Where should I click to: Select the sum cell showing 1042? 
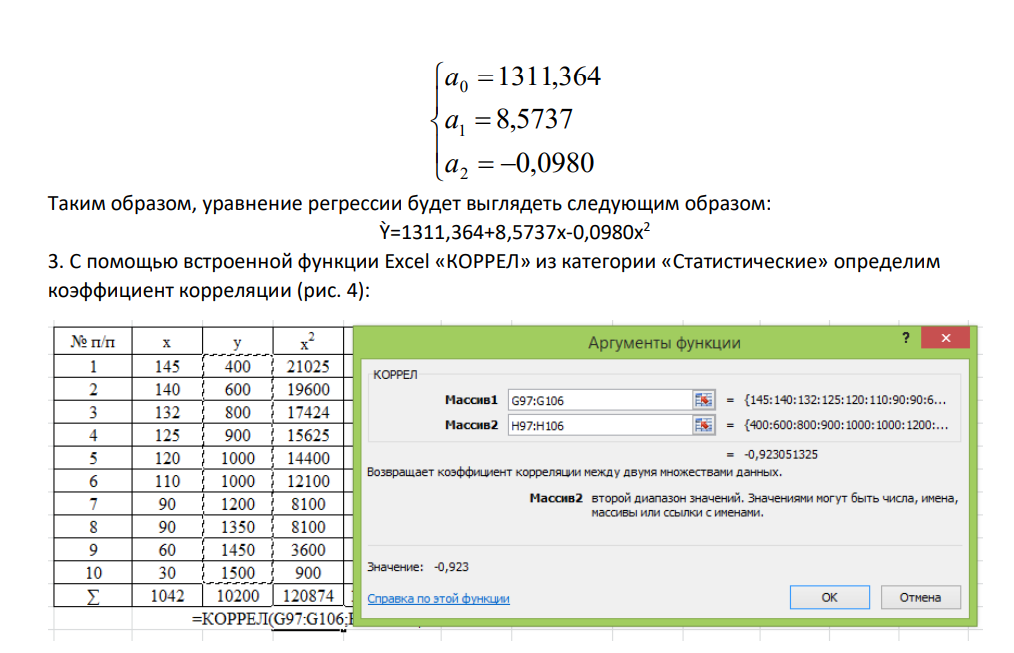167,595
